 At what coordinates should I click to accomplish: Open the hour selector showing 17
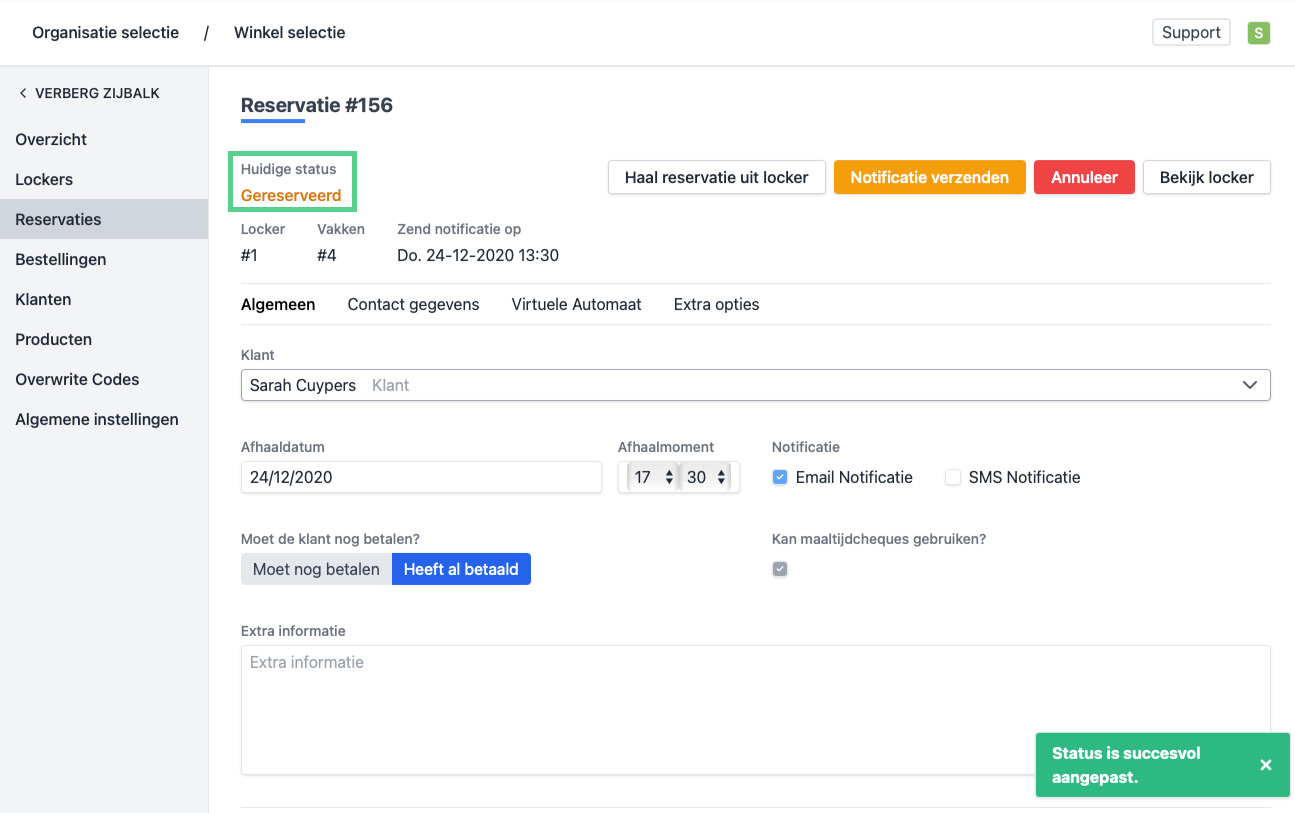click(653, 478)
